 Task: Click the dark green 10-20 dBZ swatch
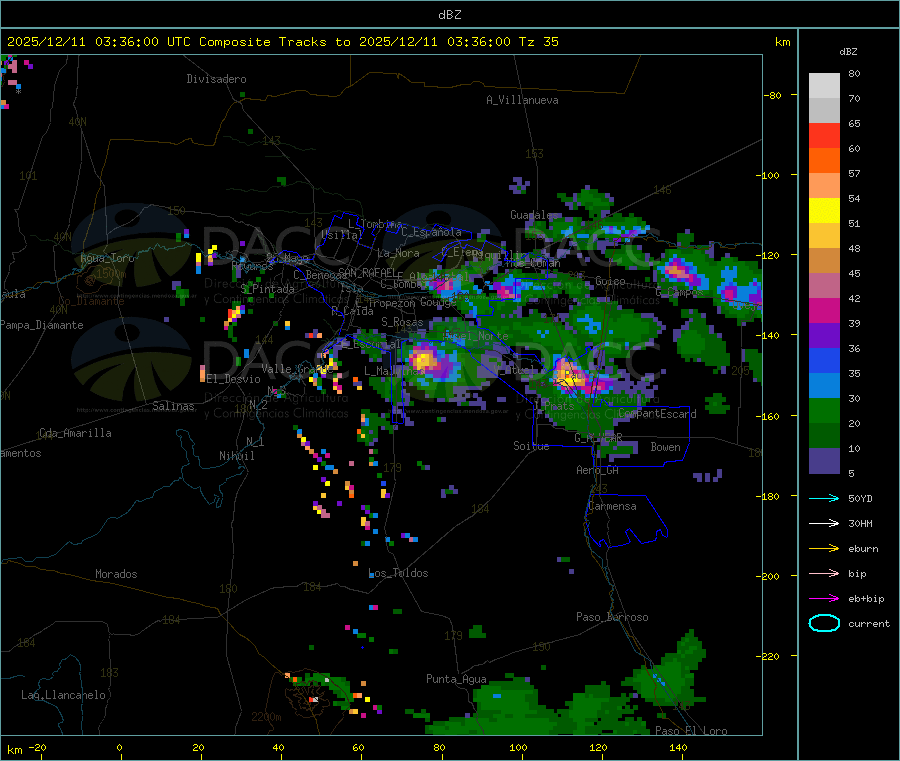(824, 436)
